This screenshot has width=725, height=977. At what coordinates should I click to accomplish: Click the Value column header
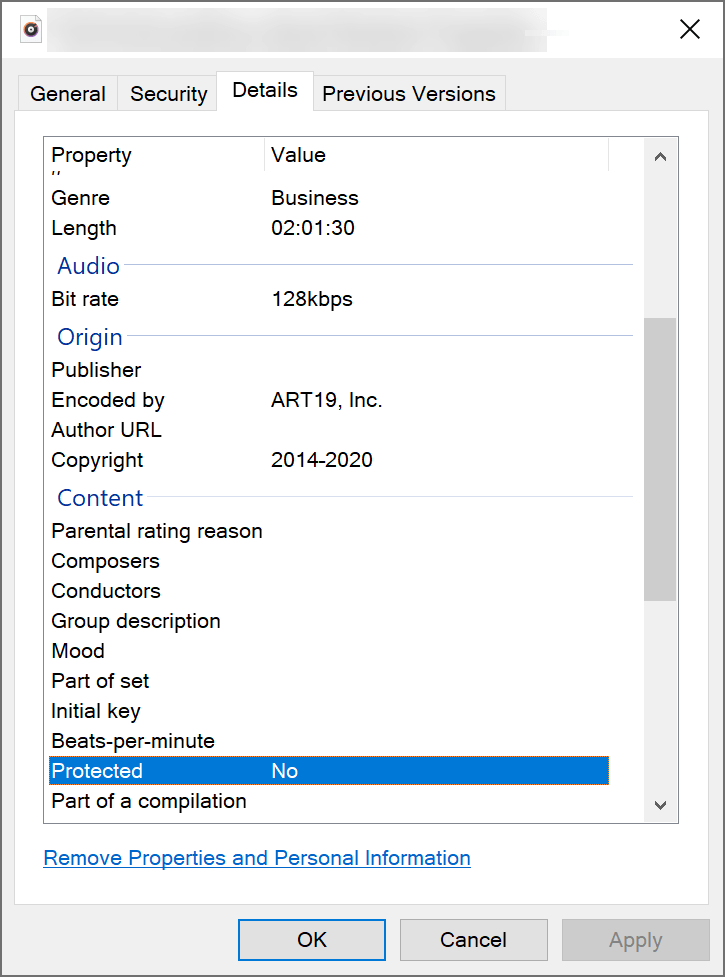pyautogui.click(x=436, y=155)
